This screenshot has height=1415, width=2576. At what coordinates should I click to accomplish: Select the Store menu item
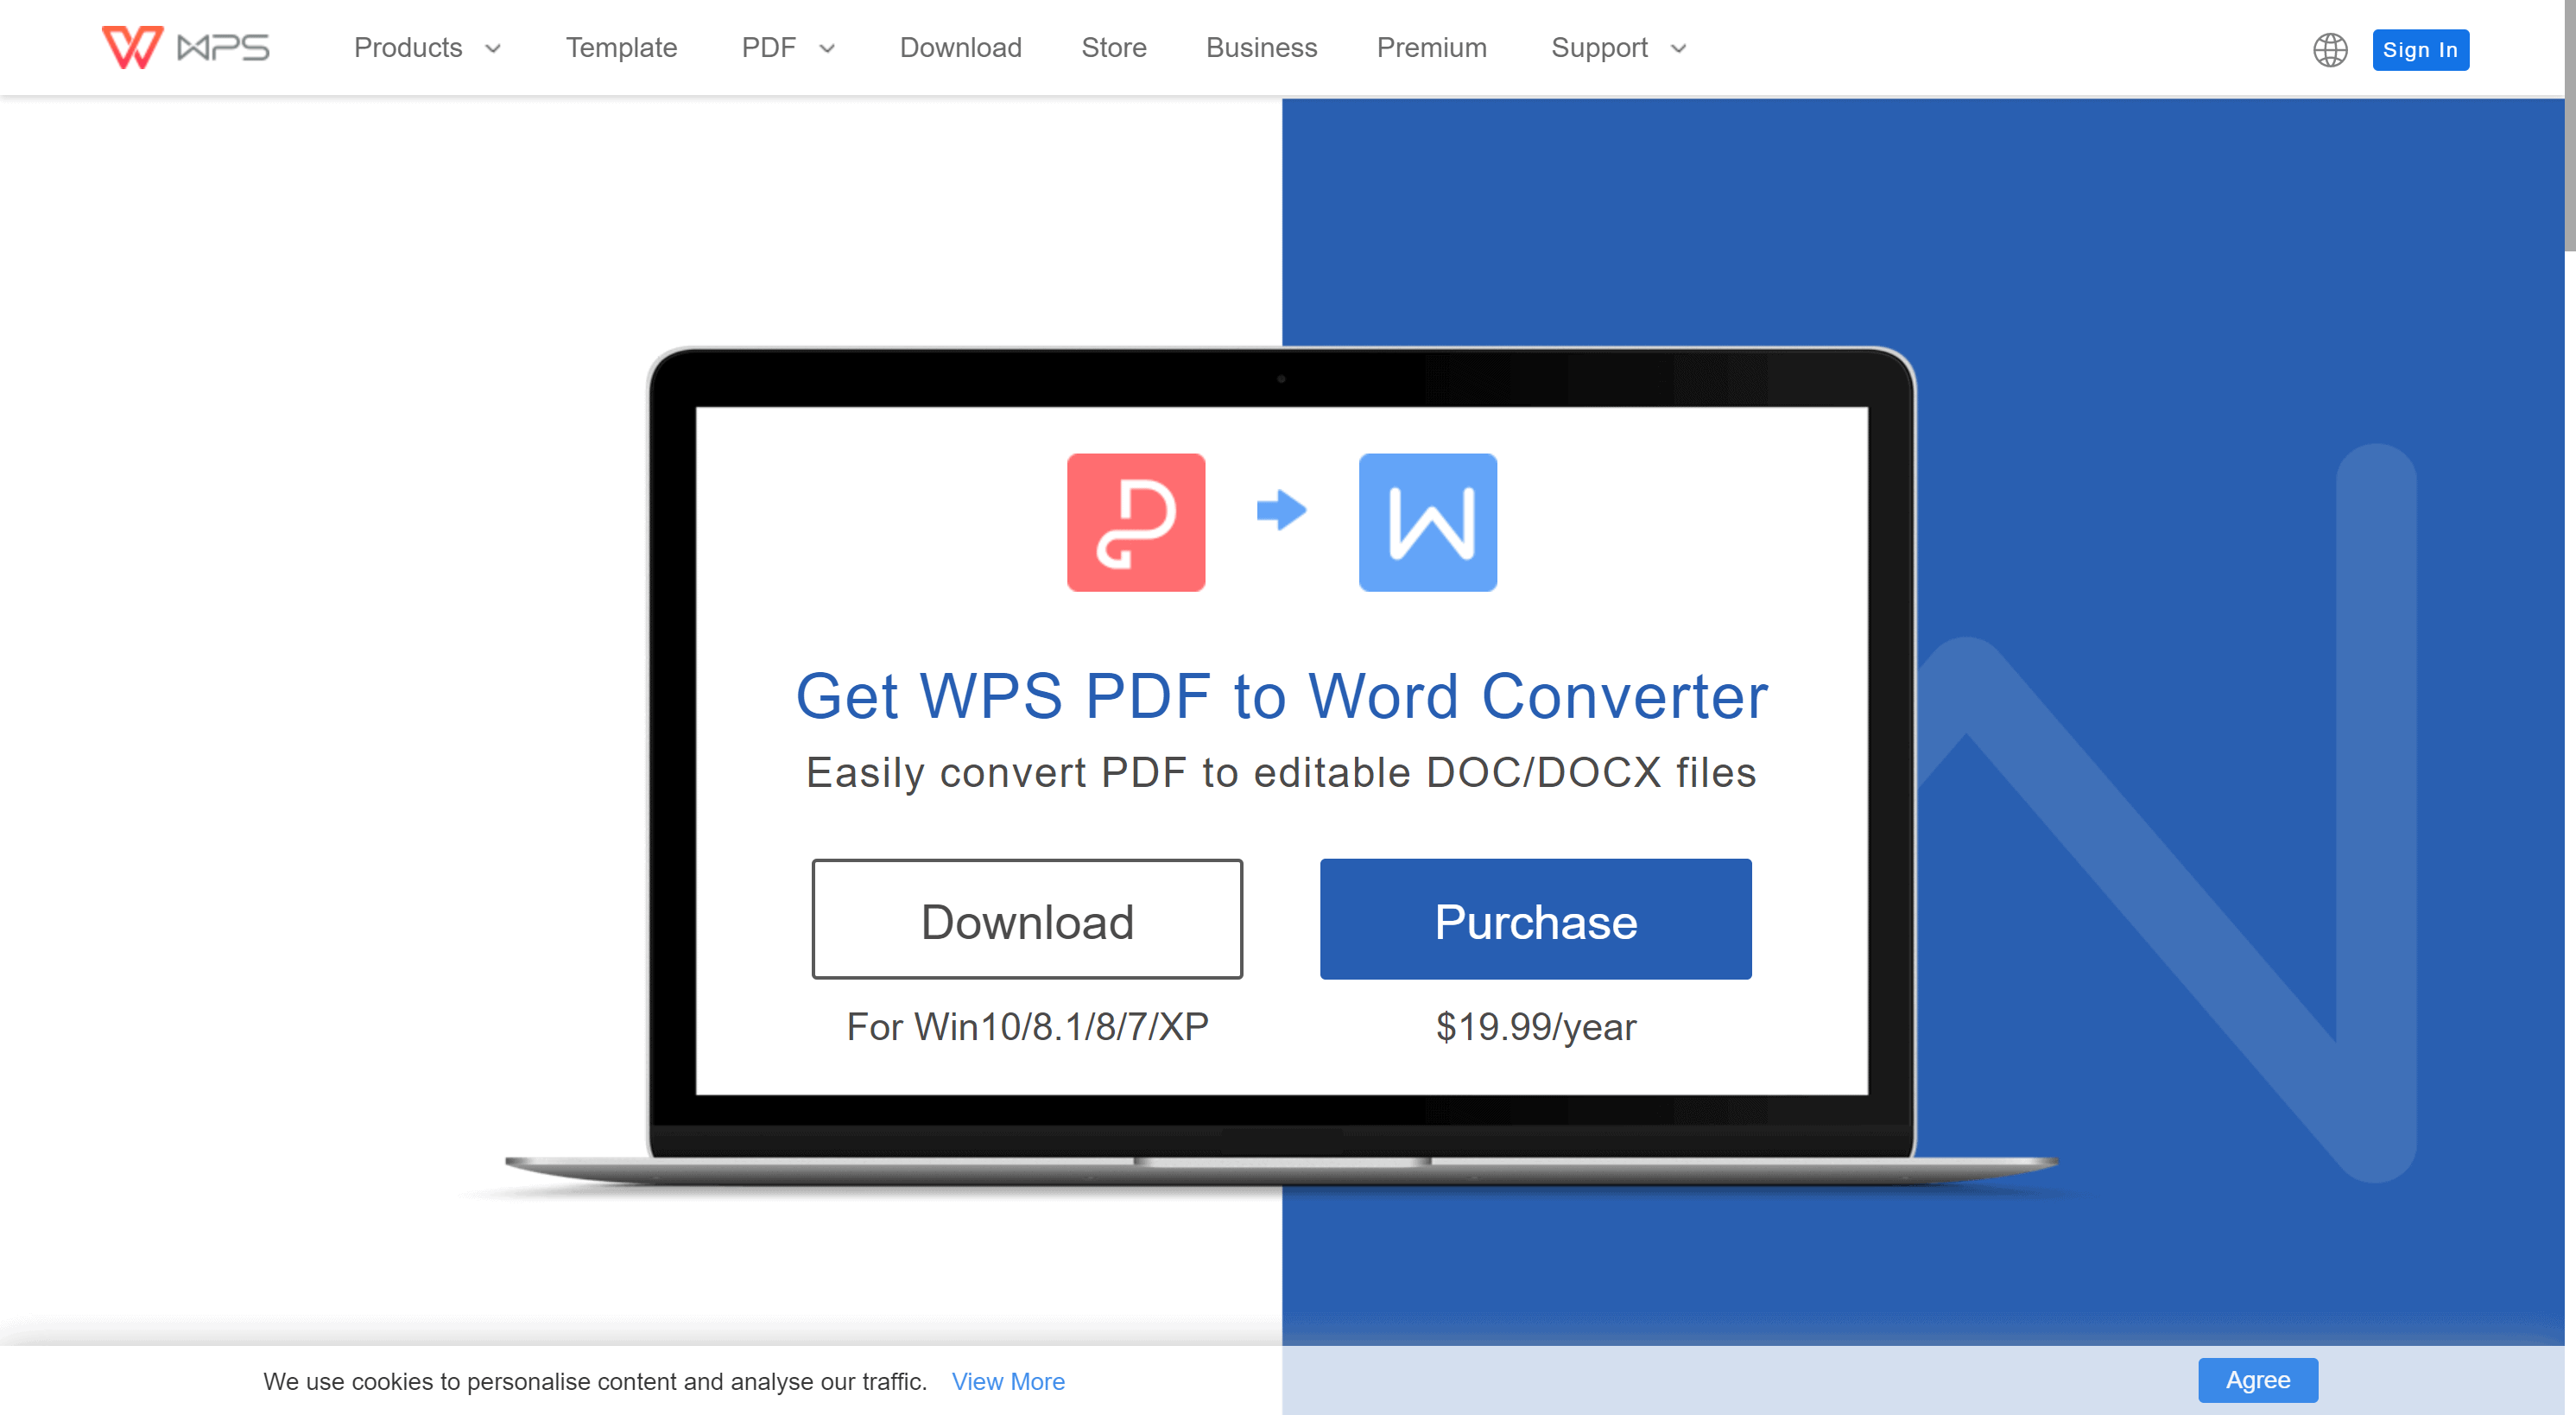coord(1115,47)
